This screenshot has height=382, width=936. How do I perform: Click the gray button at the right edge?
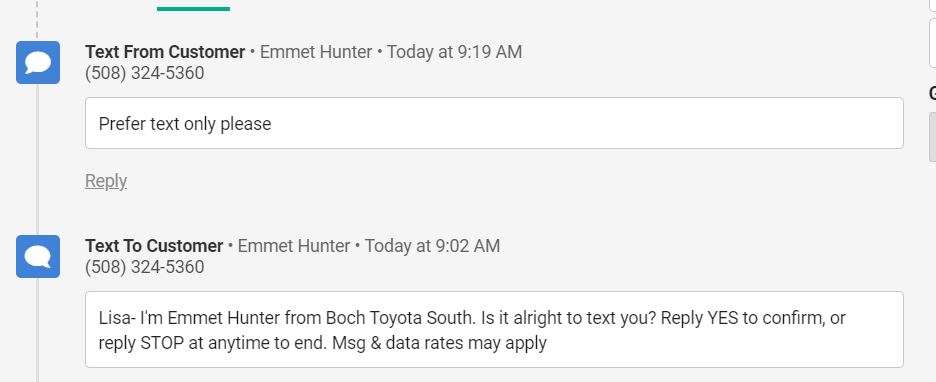point(932,137)
